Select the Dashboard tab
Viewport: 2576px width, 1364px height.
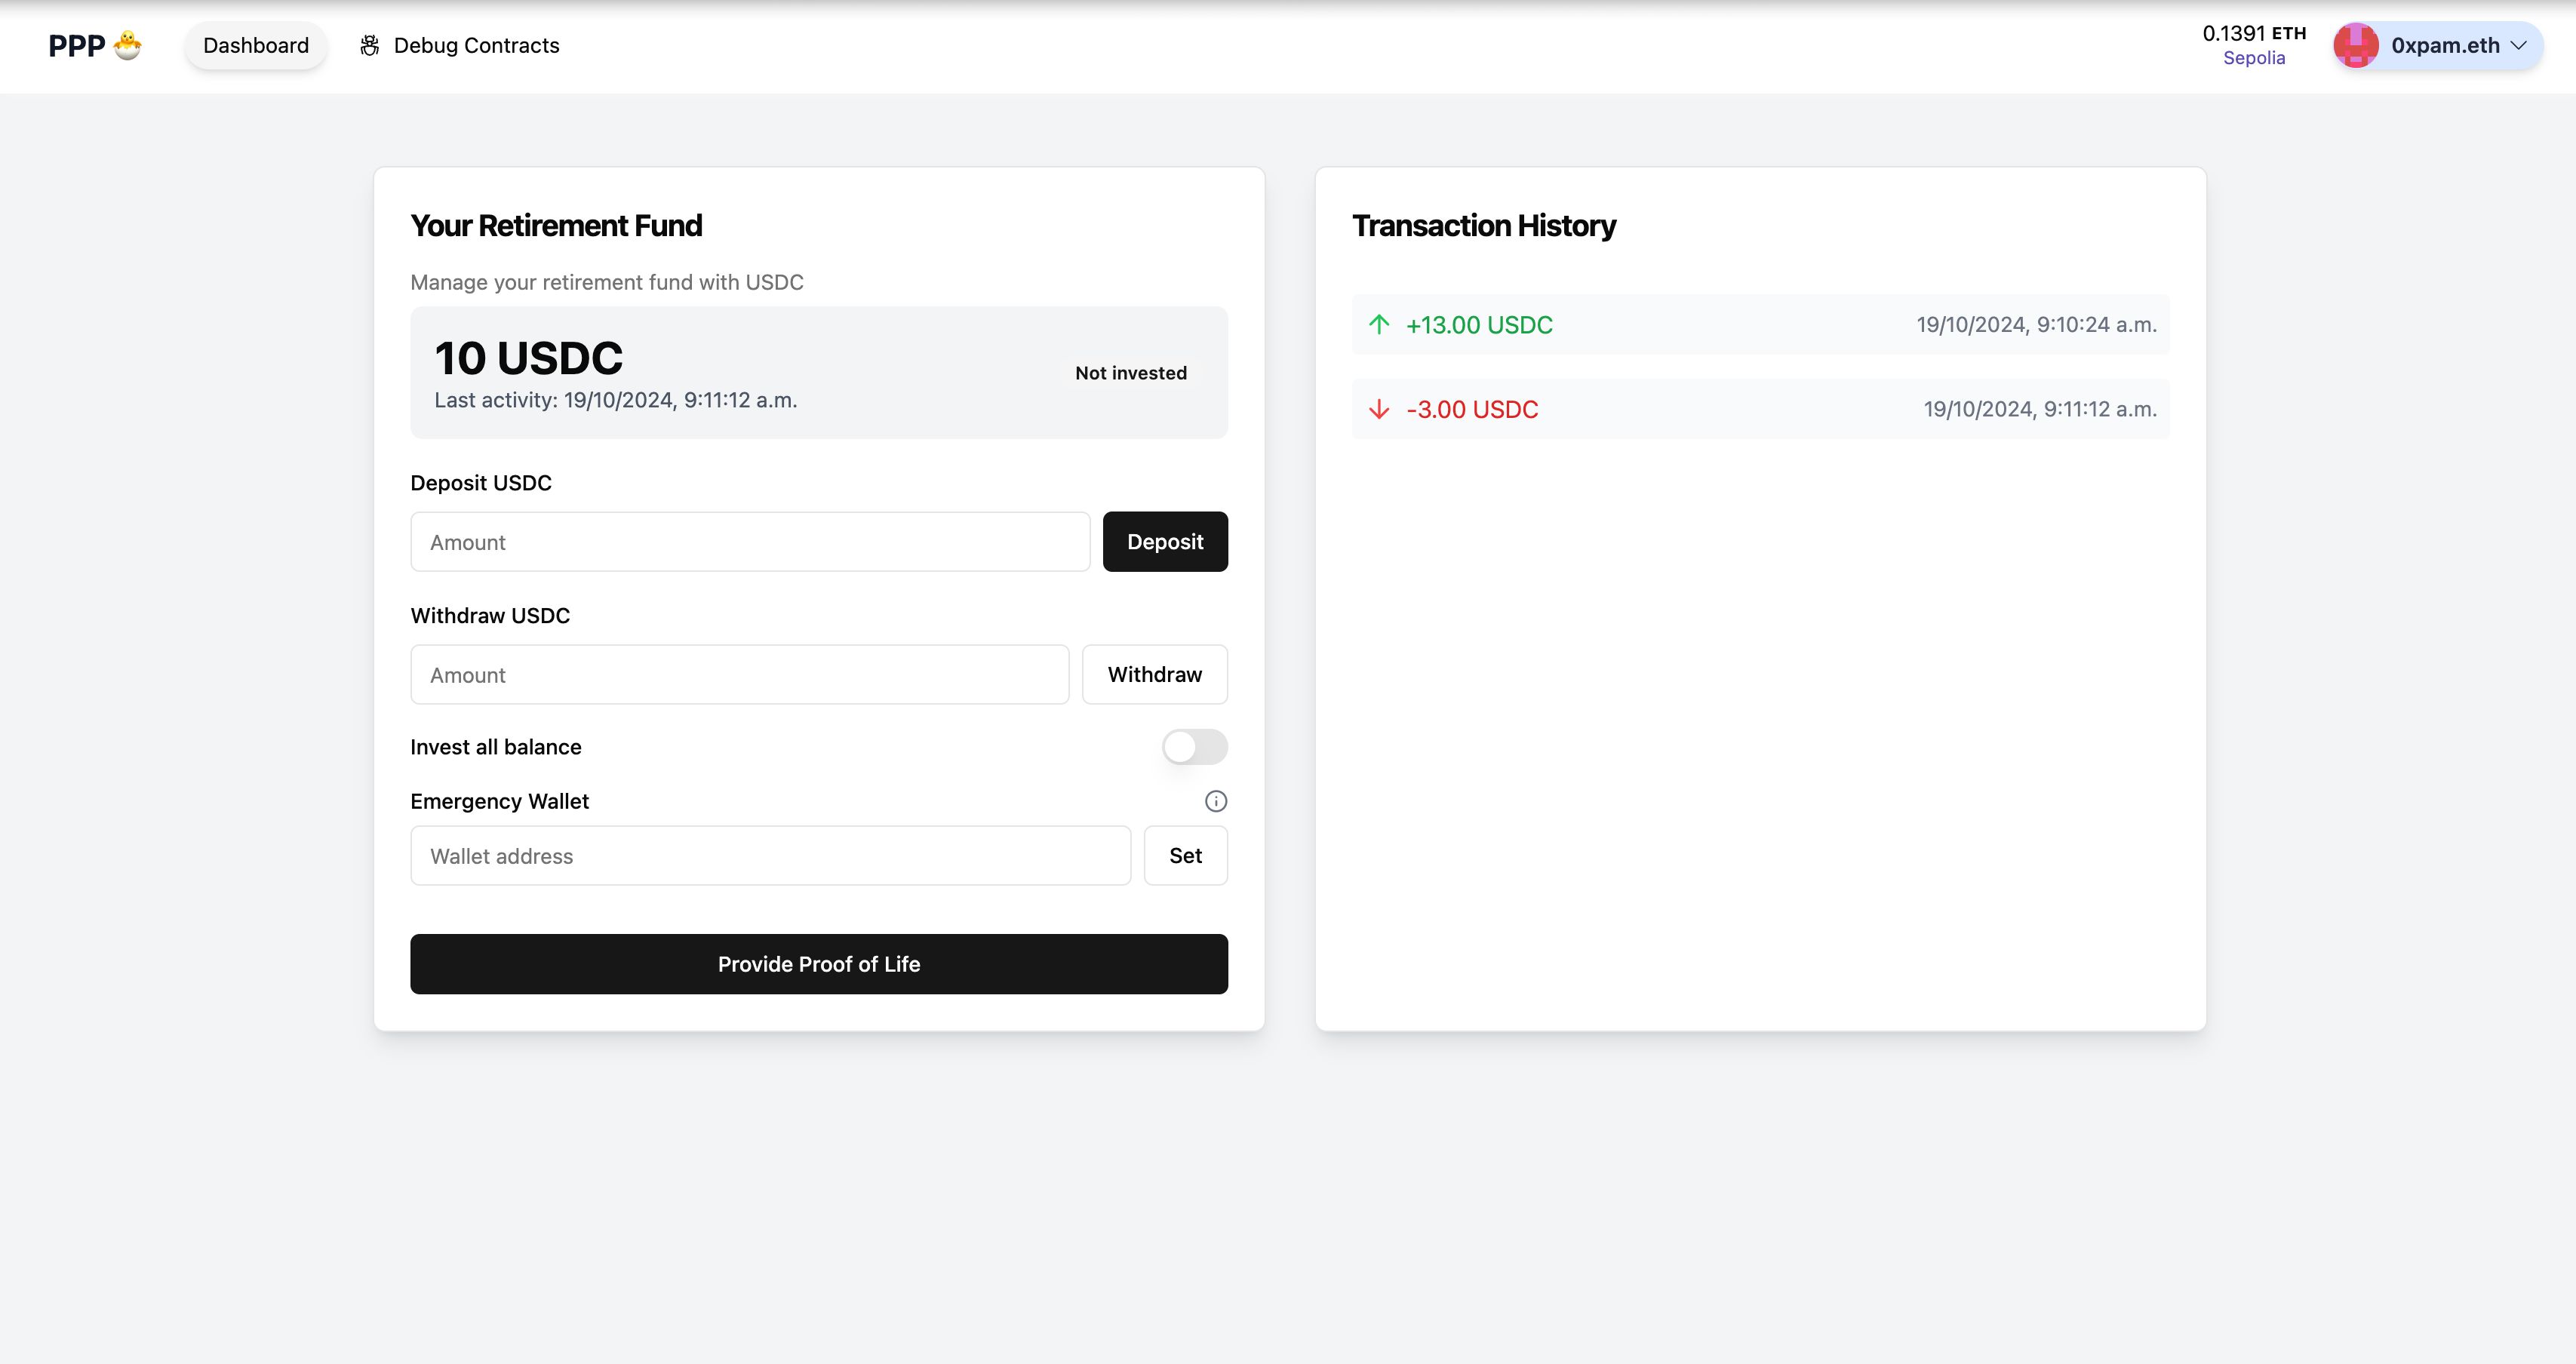(256, 45)
